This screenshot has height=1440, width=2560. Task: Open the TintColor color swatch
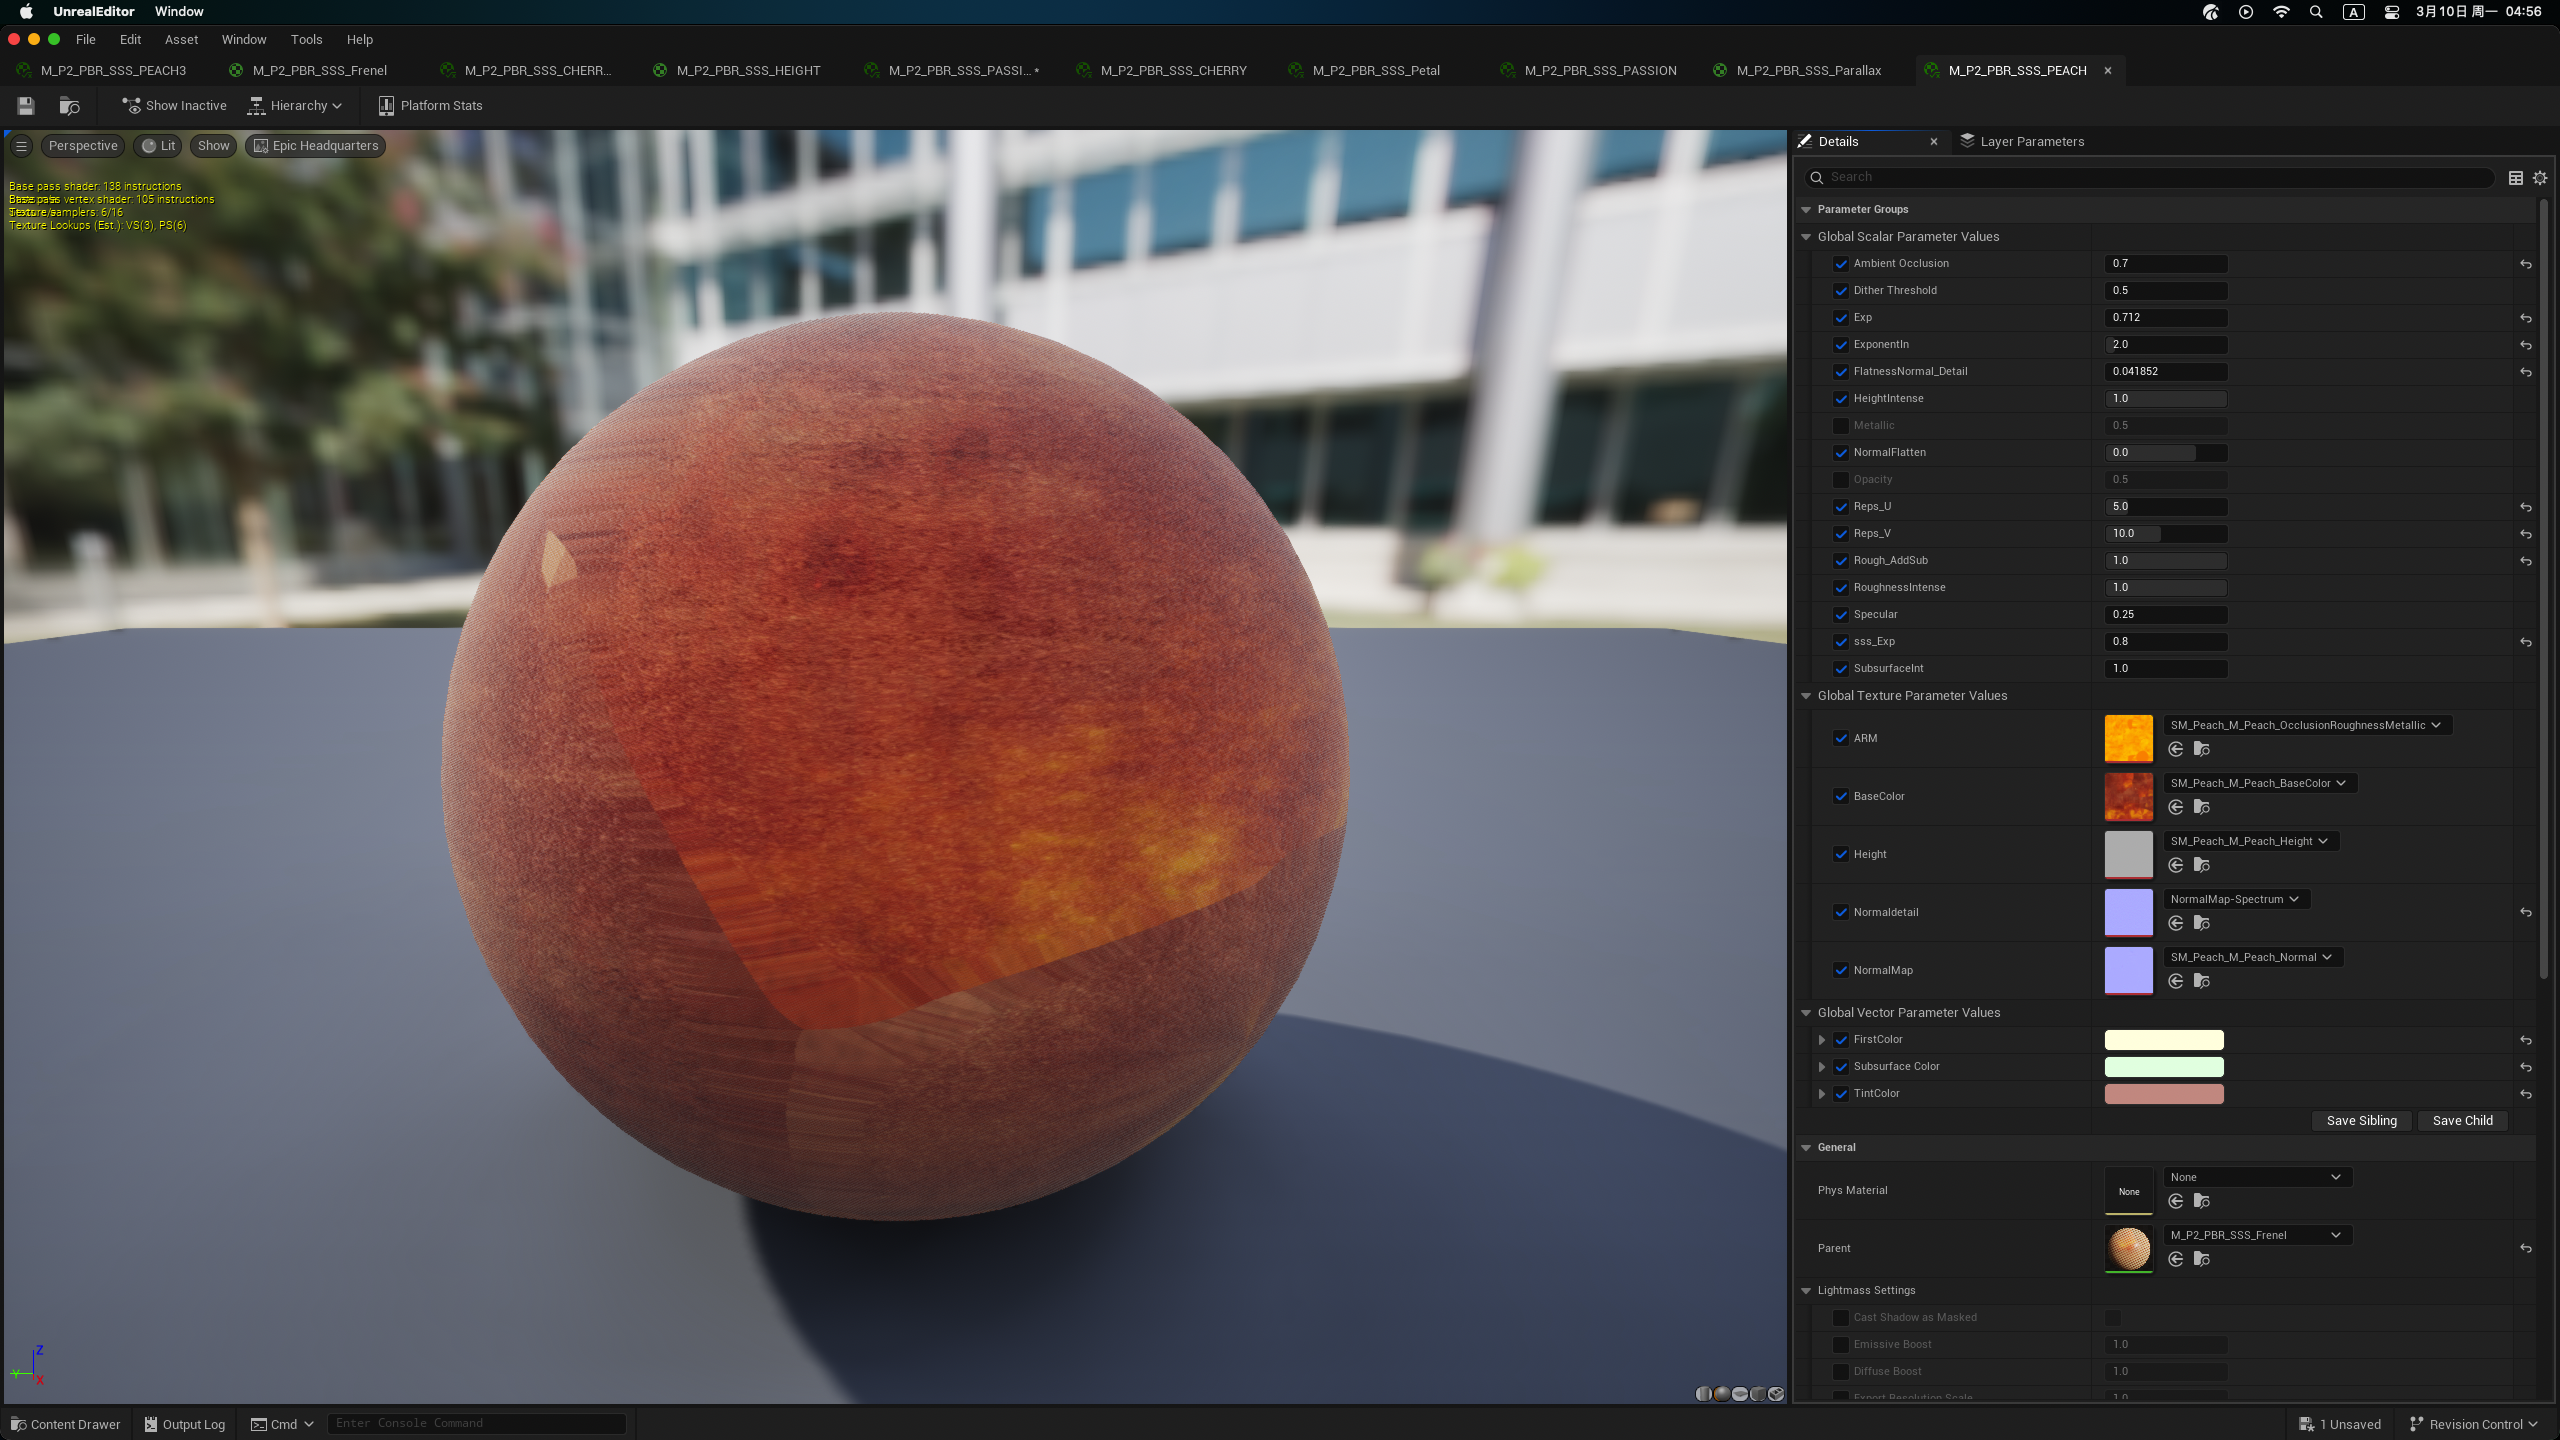click(x=2164, y=1094)
